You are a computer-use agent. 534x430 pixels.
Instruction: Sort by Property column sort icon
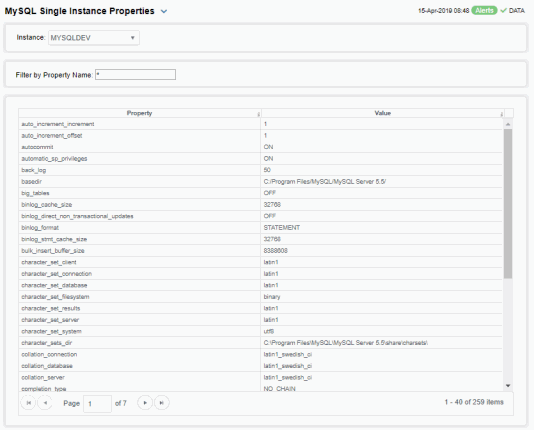258,114
